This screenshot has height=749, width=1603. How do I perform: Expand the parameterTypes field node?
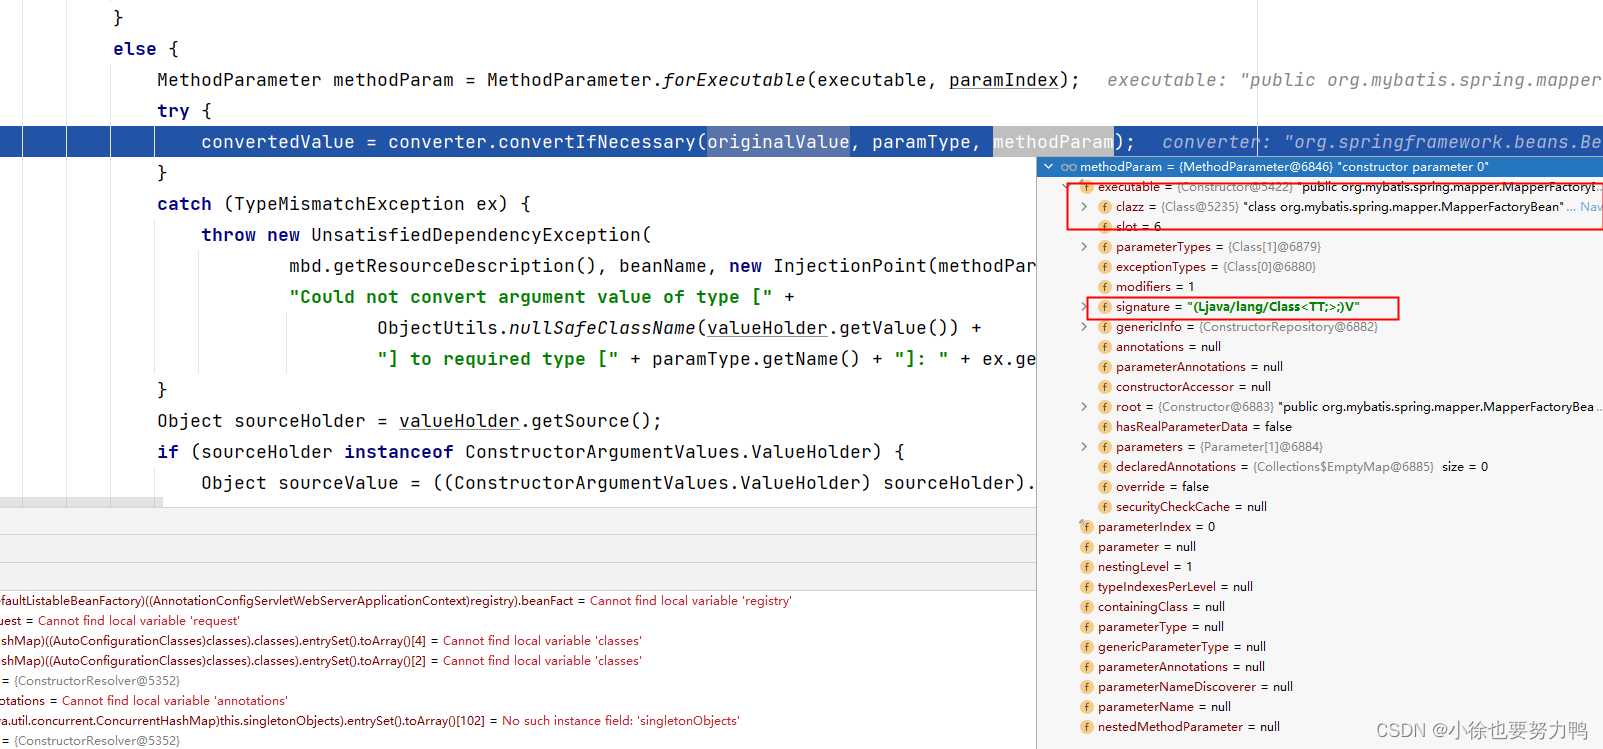(x=1084, y=247)
